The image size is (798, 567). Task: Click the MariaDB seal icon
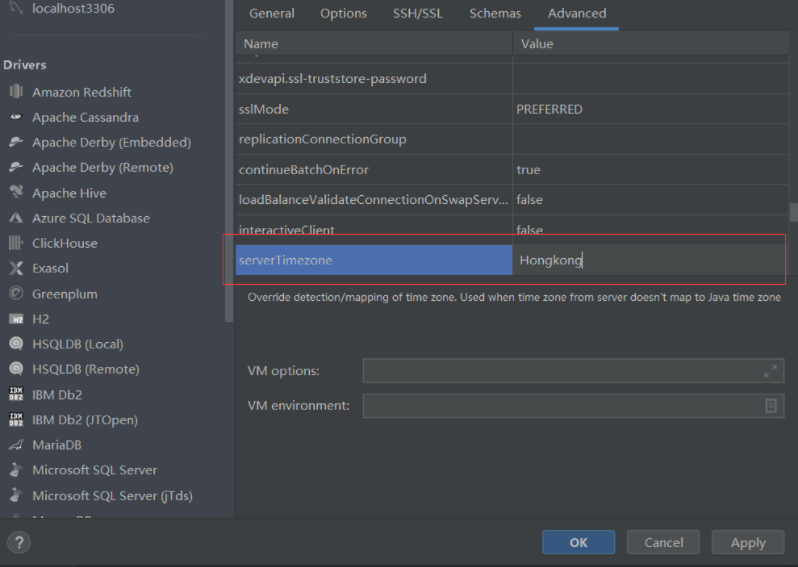click(16, 445)
